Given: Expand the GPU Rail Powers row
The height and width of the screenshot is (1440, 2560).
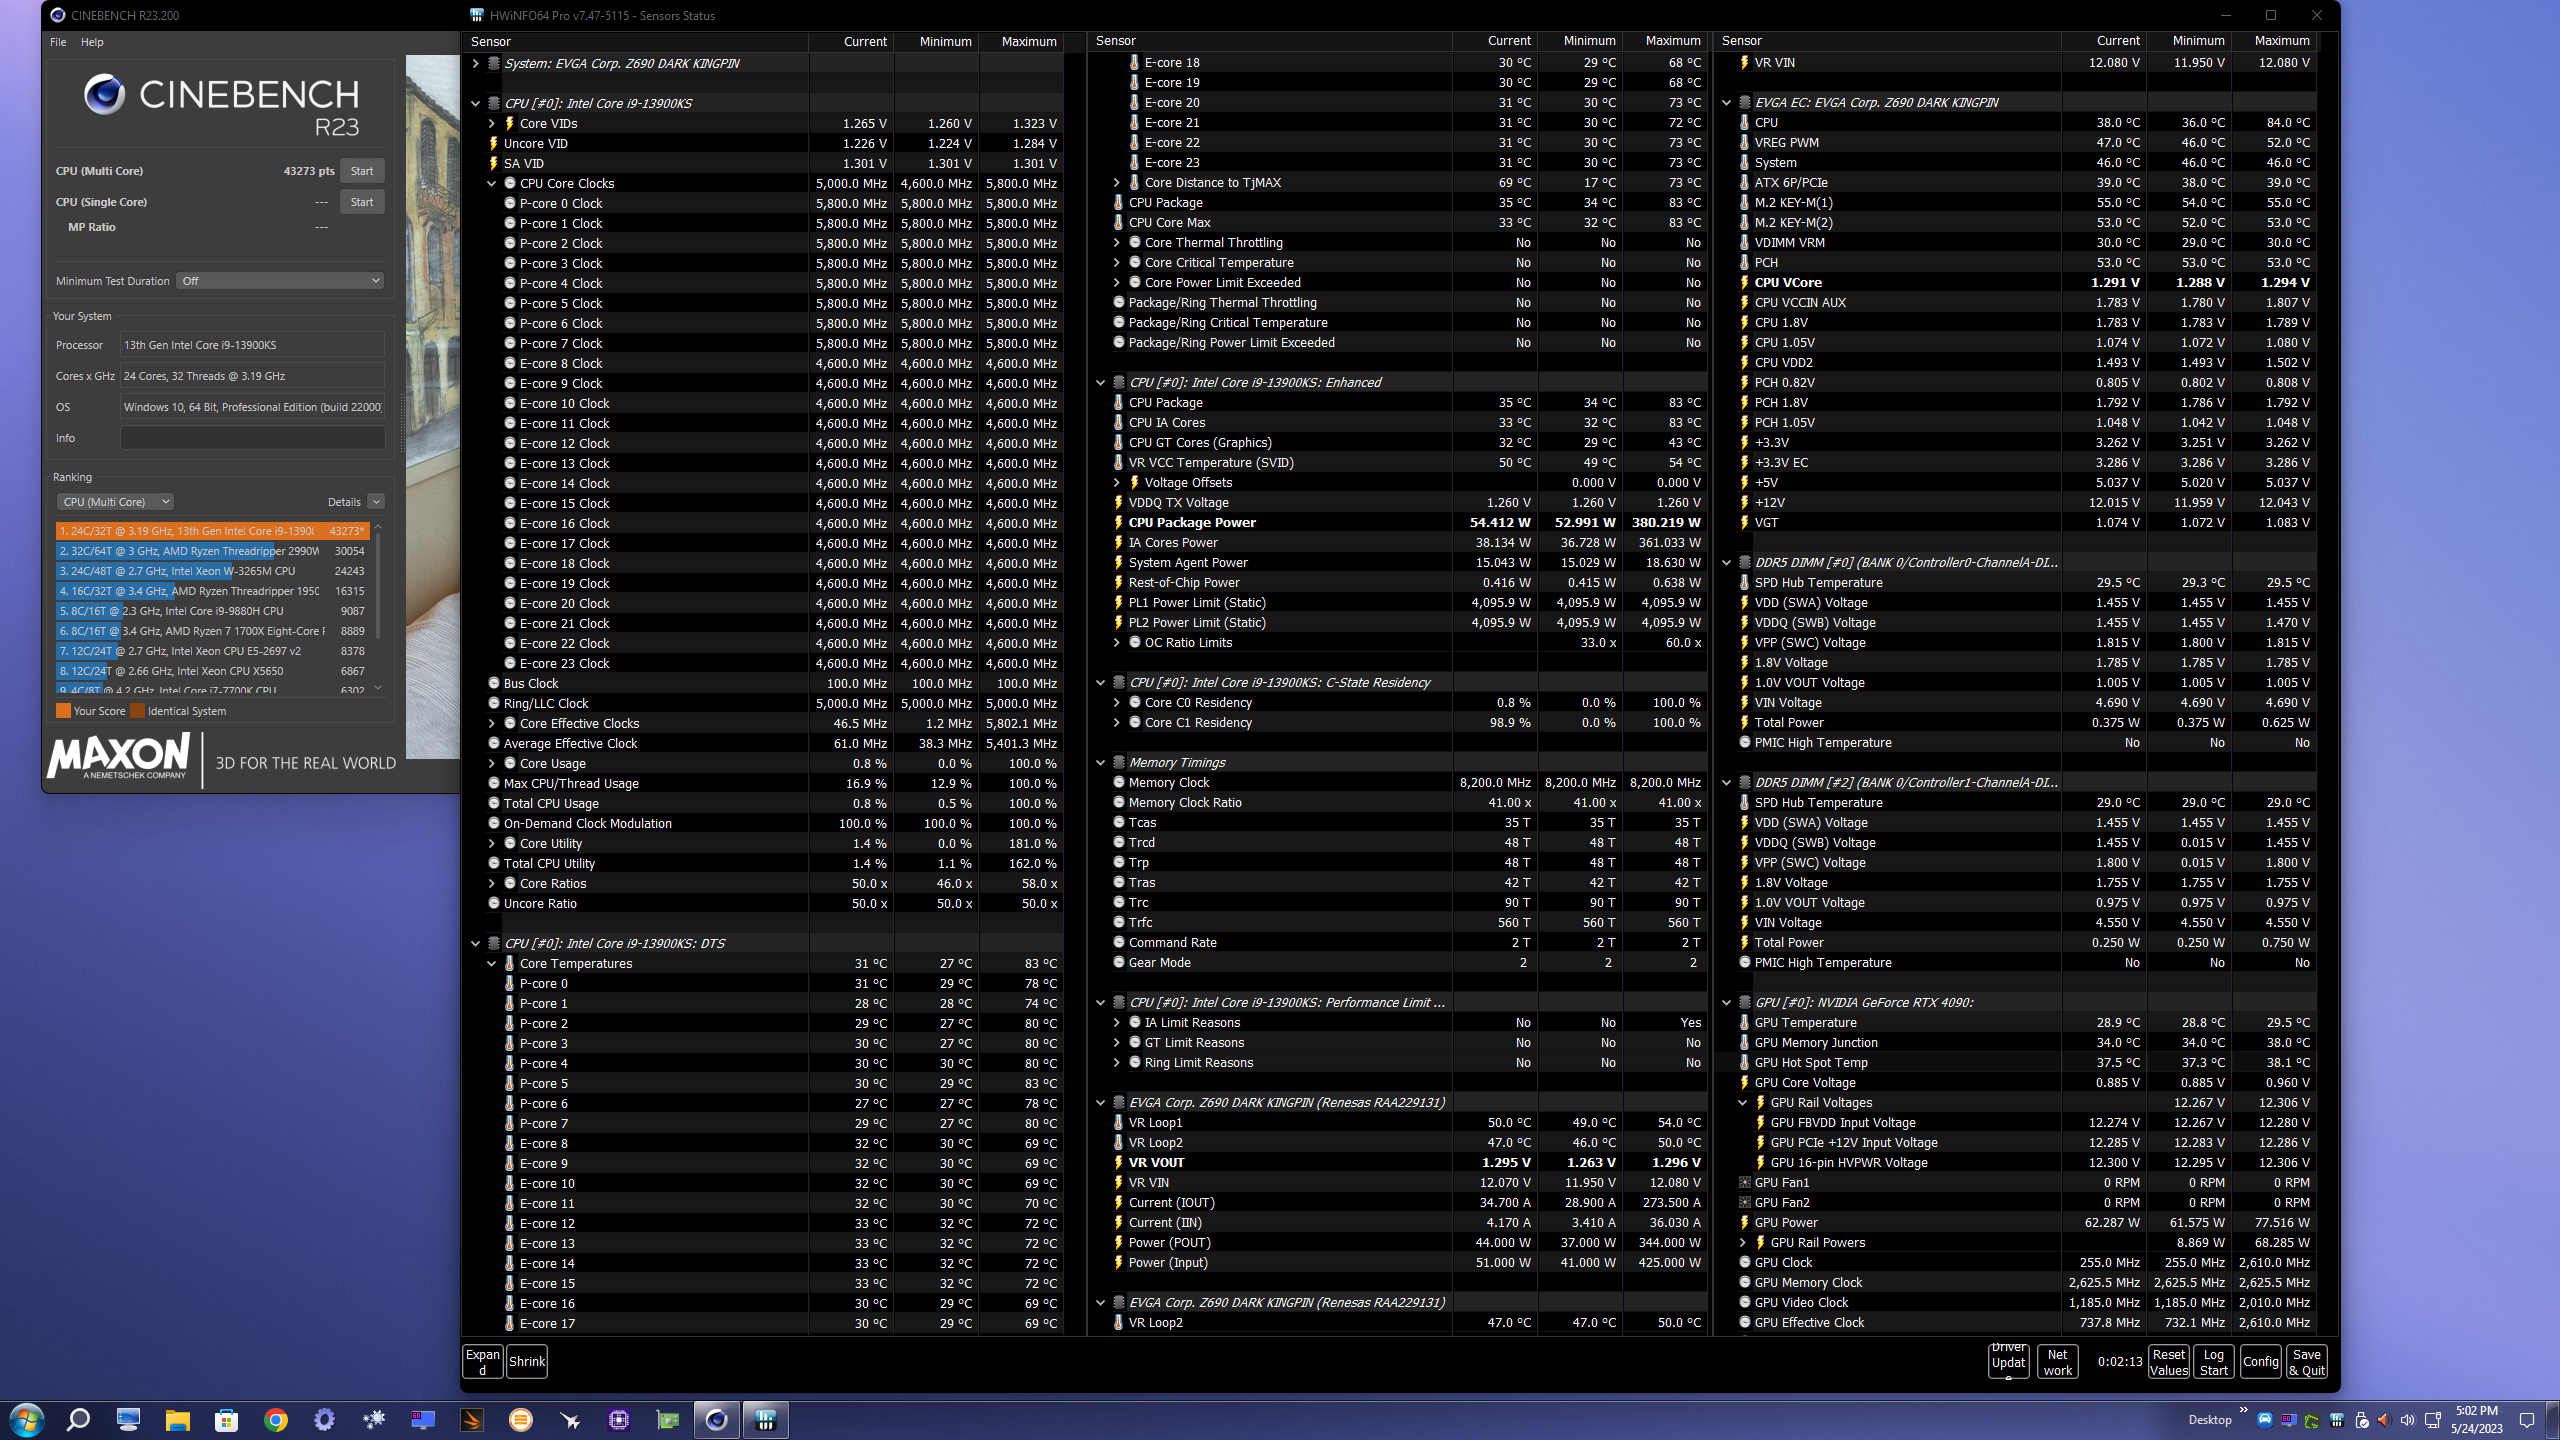Looking at the screenshot, I should click(1743, 1243).
